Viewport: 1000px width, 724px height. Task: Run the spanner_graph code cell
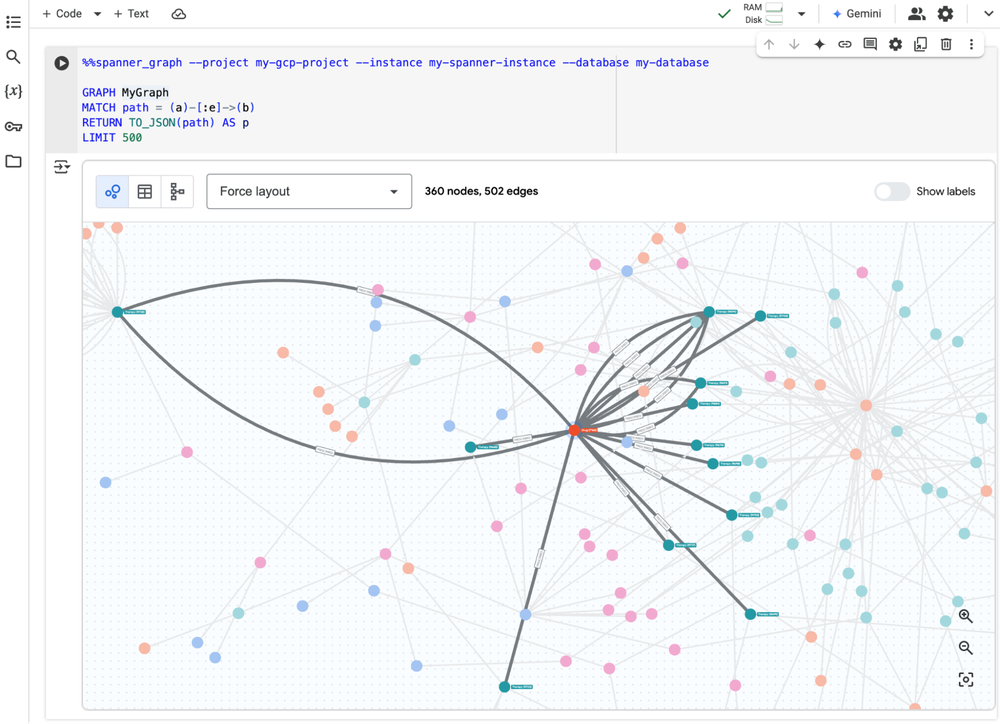[62, 63]
